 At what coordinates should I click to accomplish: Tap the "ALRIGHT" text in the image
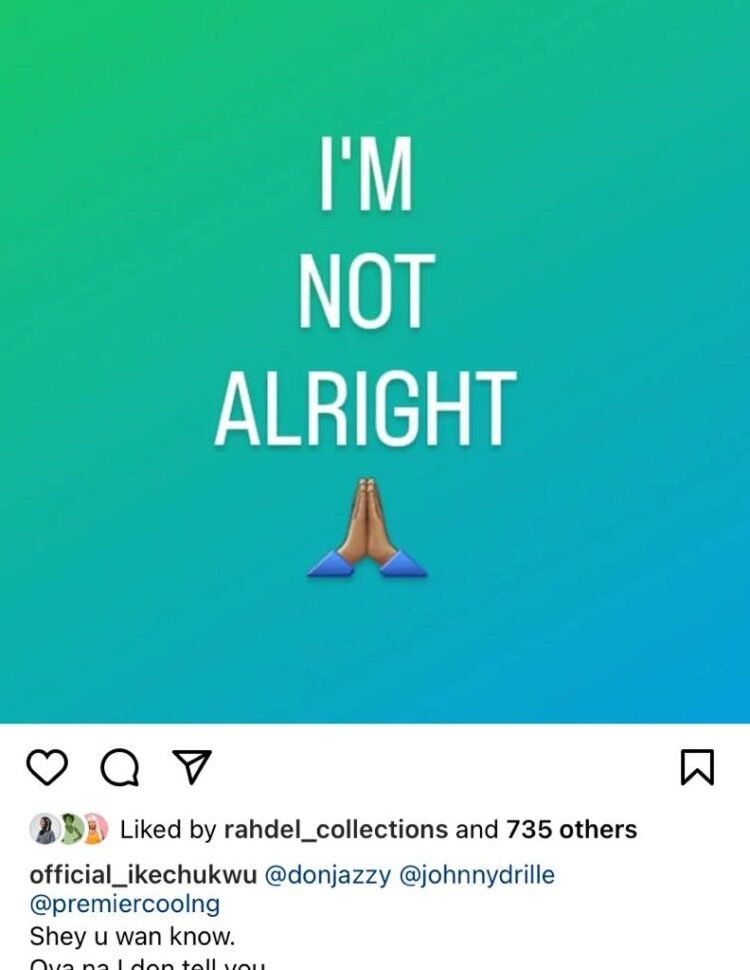366,408
